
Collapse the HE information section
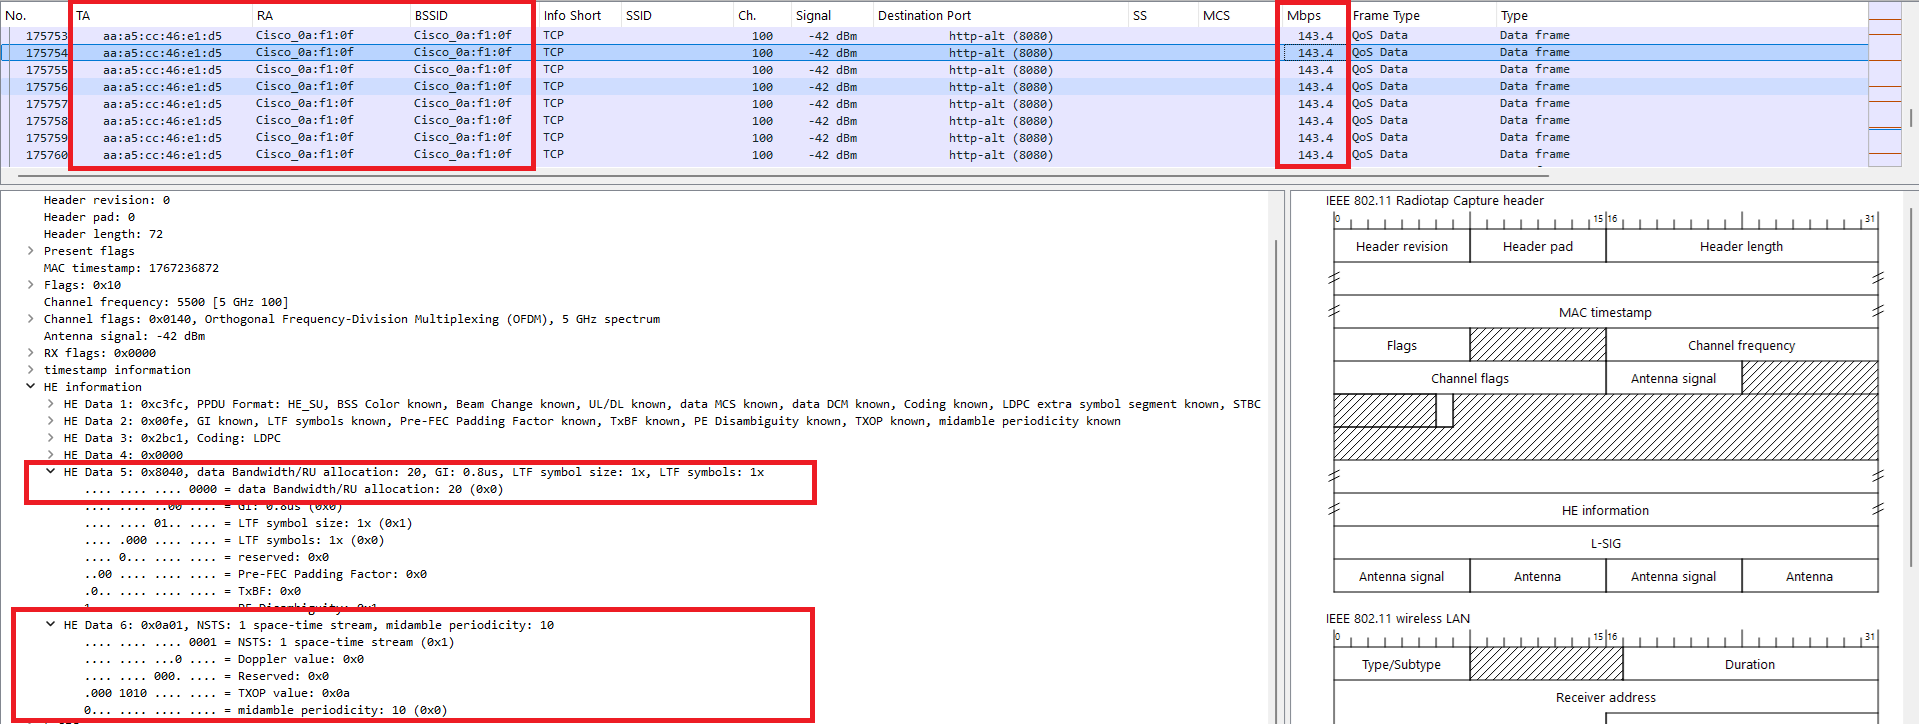tap(31, 387)
